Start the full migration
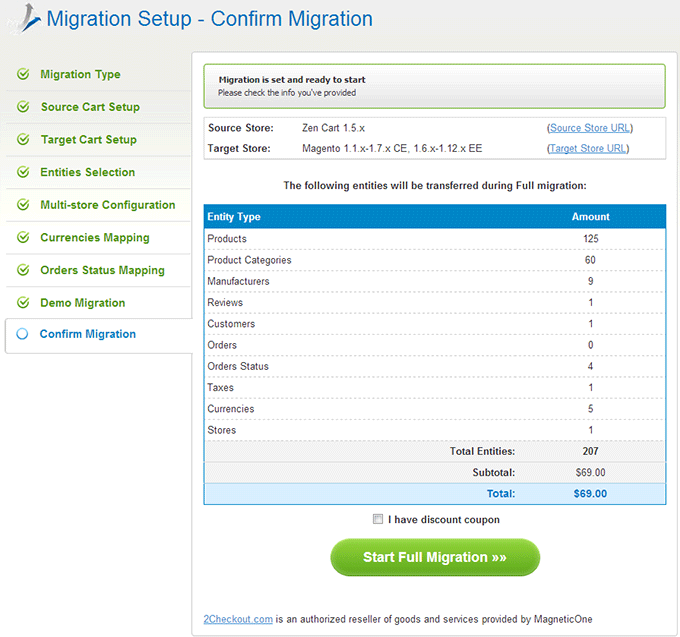 point(435,557)
